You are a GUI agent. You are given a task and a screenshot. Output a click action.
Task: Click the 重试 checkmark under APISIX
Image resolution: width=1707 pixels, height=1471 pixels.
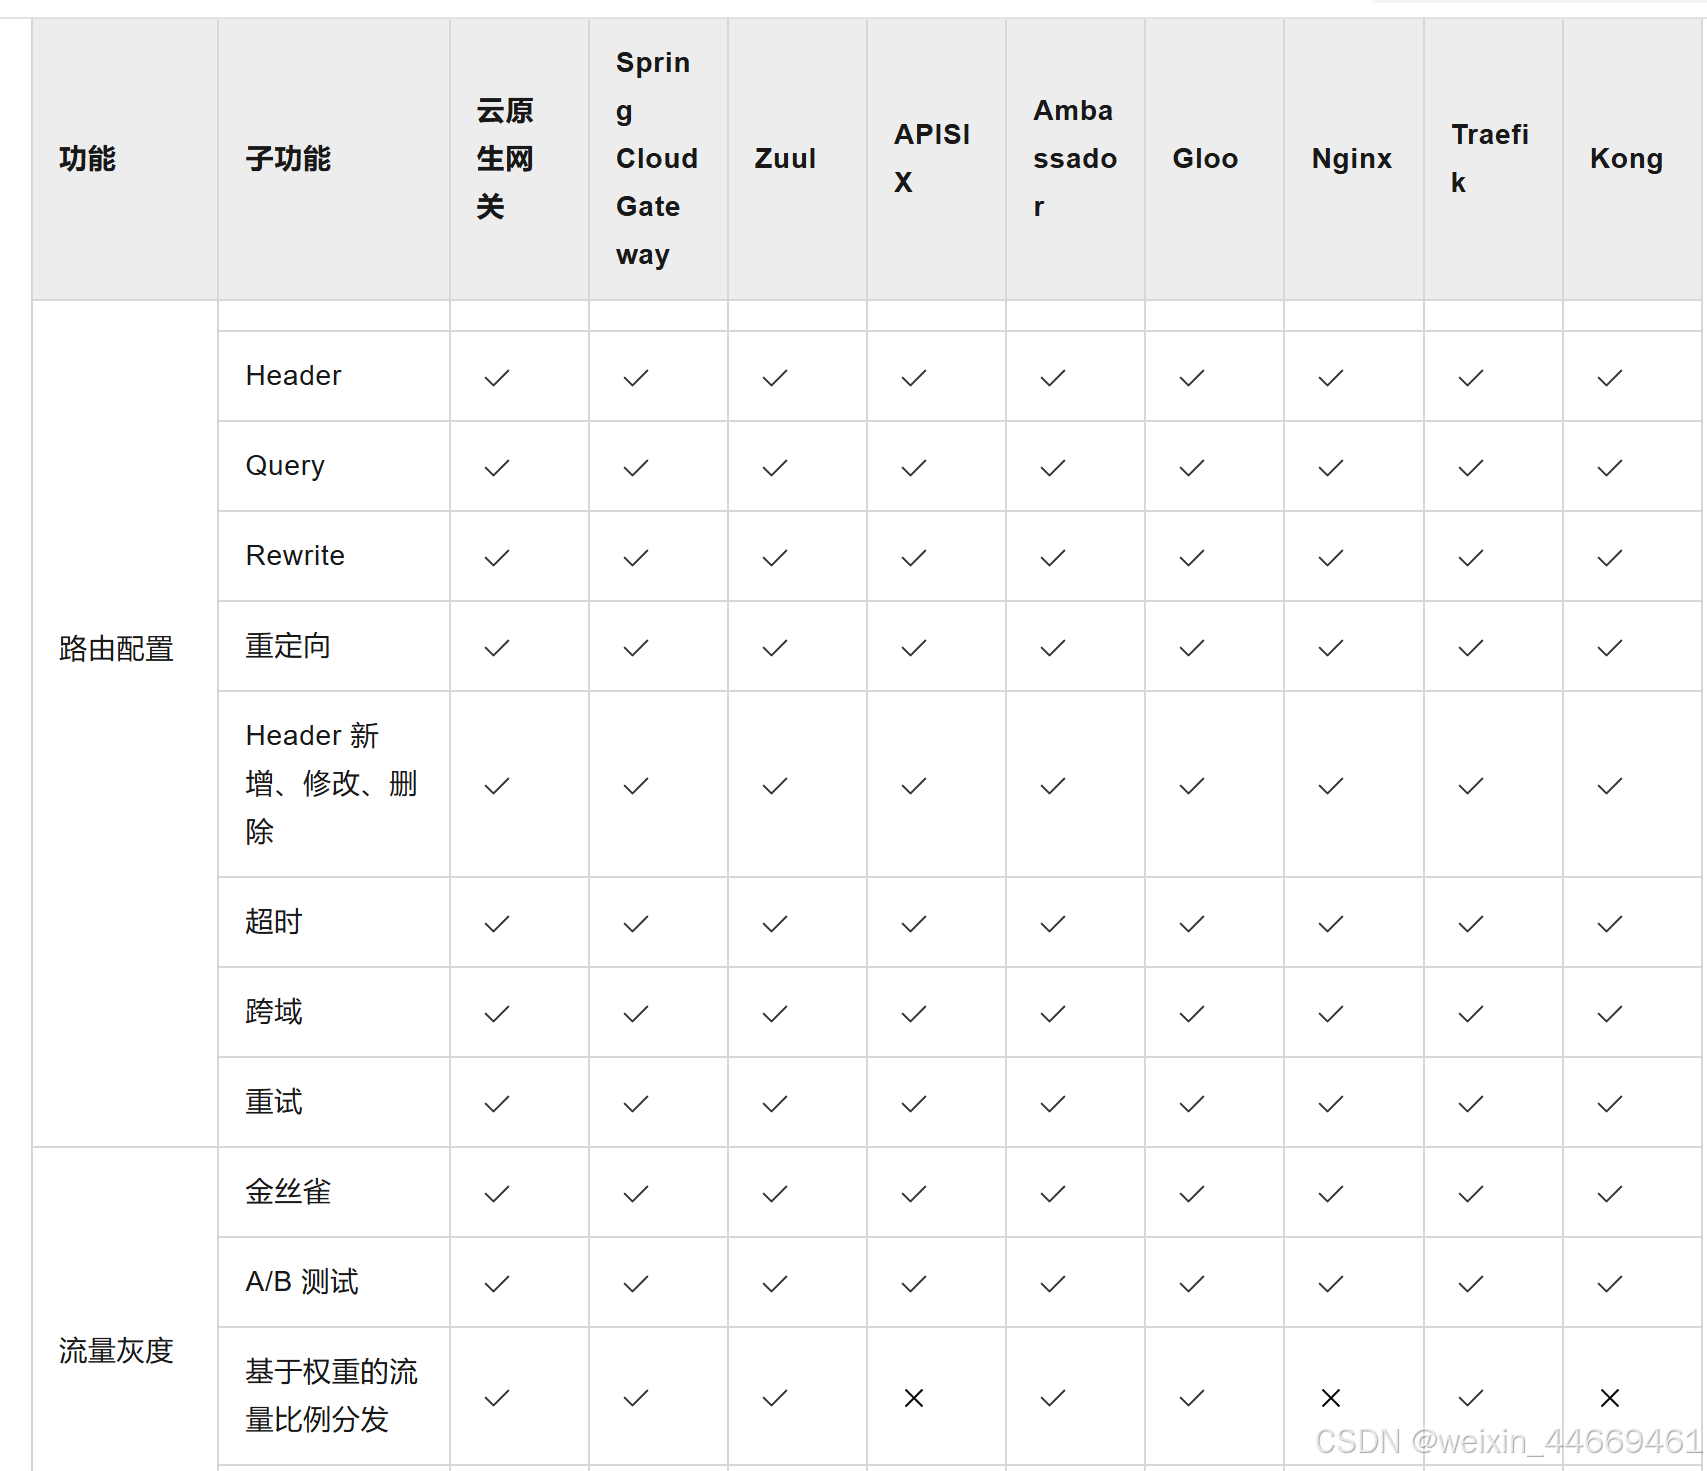(914, 1104)
